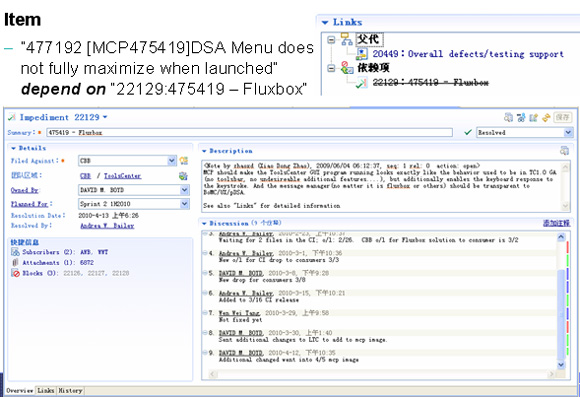
Task: Open the ToolsCenter team area link
Action: tap(122, 176)
